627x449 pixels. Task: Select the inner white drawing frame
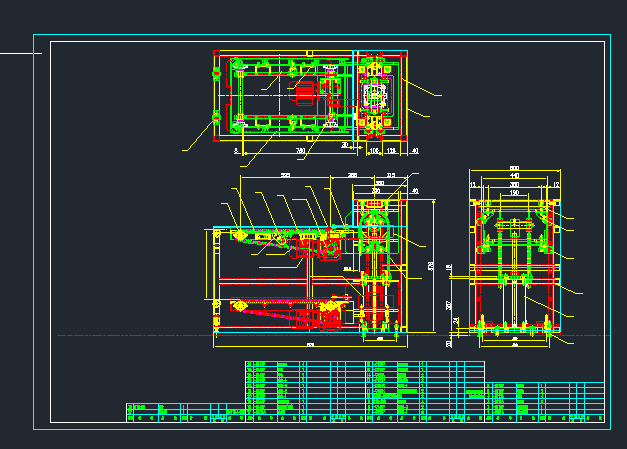(327, 232)
